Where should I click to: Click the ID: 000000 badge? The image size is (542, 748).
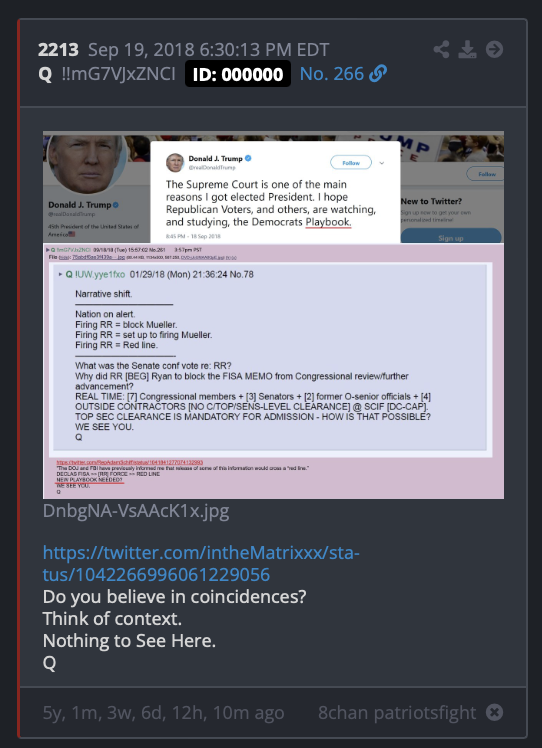(x=238, y=74)
